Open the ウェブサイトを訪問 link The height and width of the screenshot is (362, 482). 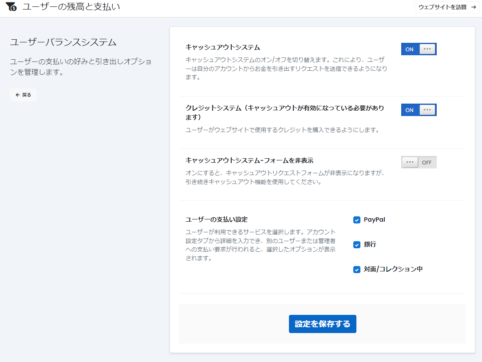coord(447,7)
